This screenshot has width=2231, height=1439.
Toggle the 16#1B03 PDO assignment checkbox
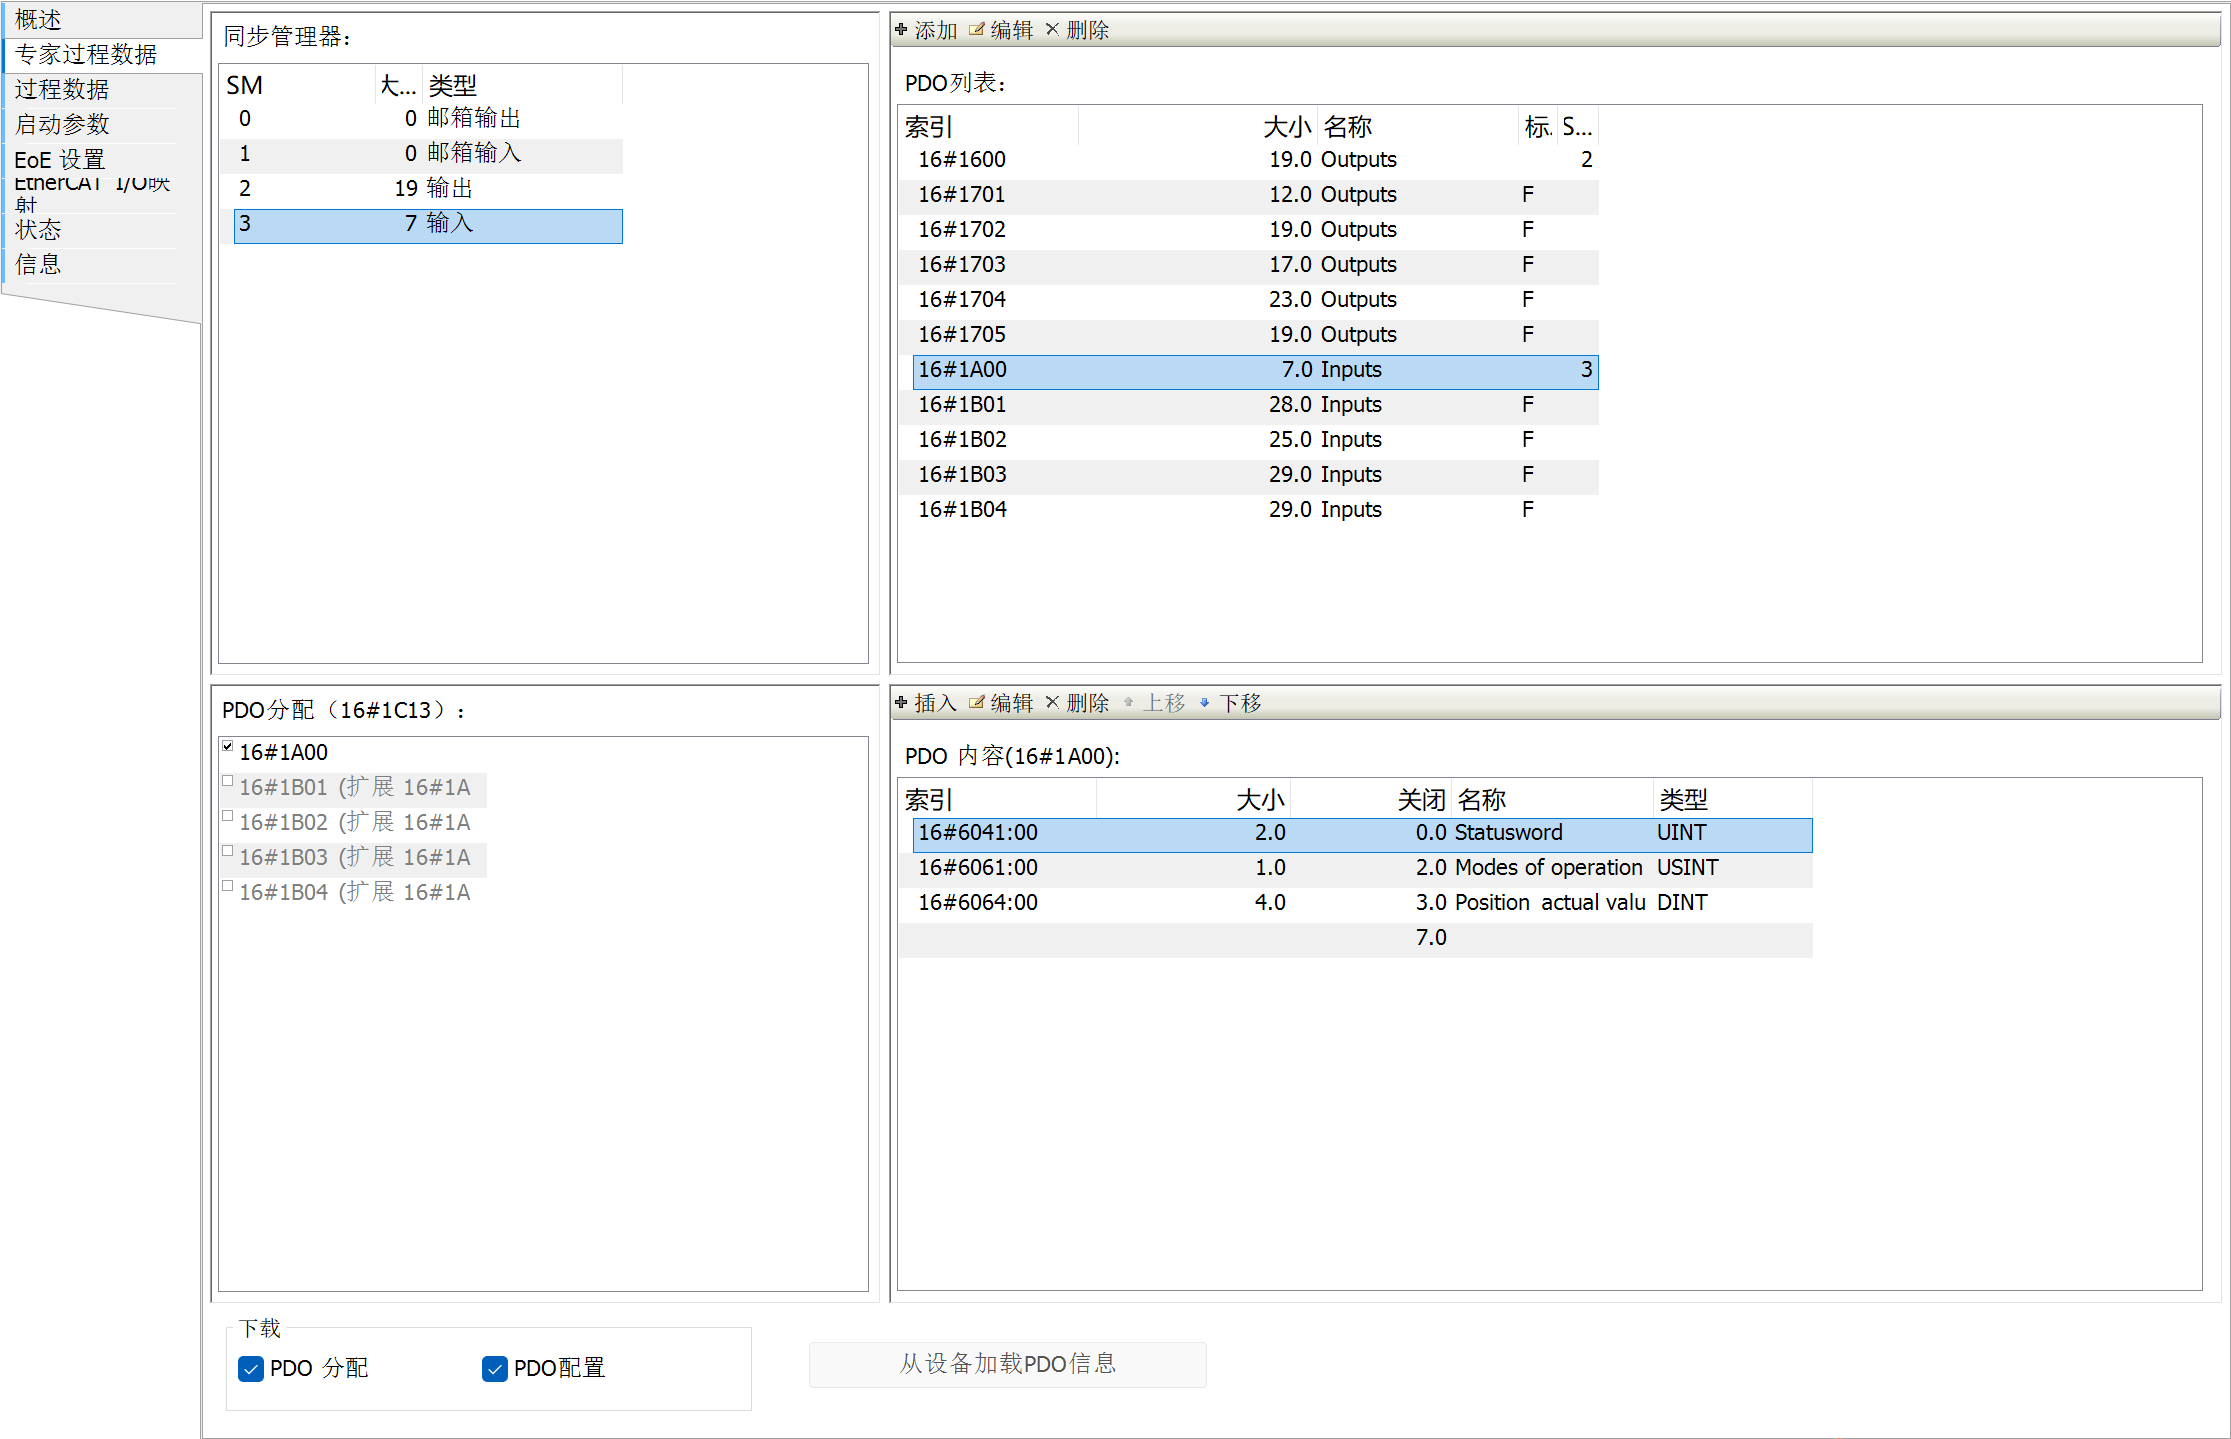(227, 851)
